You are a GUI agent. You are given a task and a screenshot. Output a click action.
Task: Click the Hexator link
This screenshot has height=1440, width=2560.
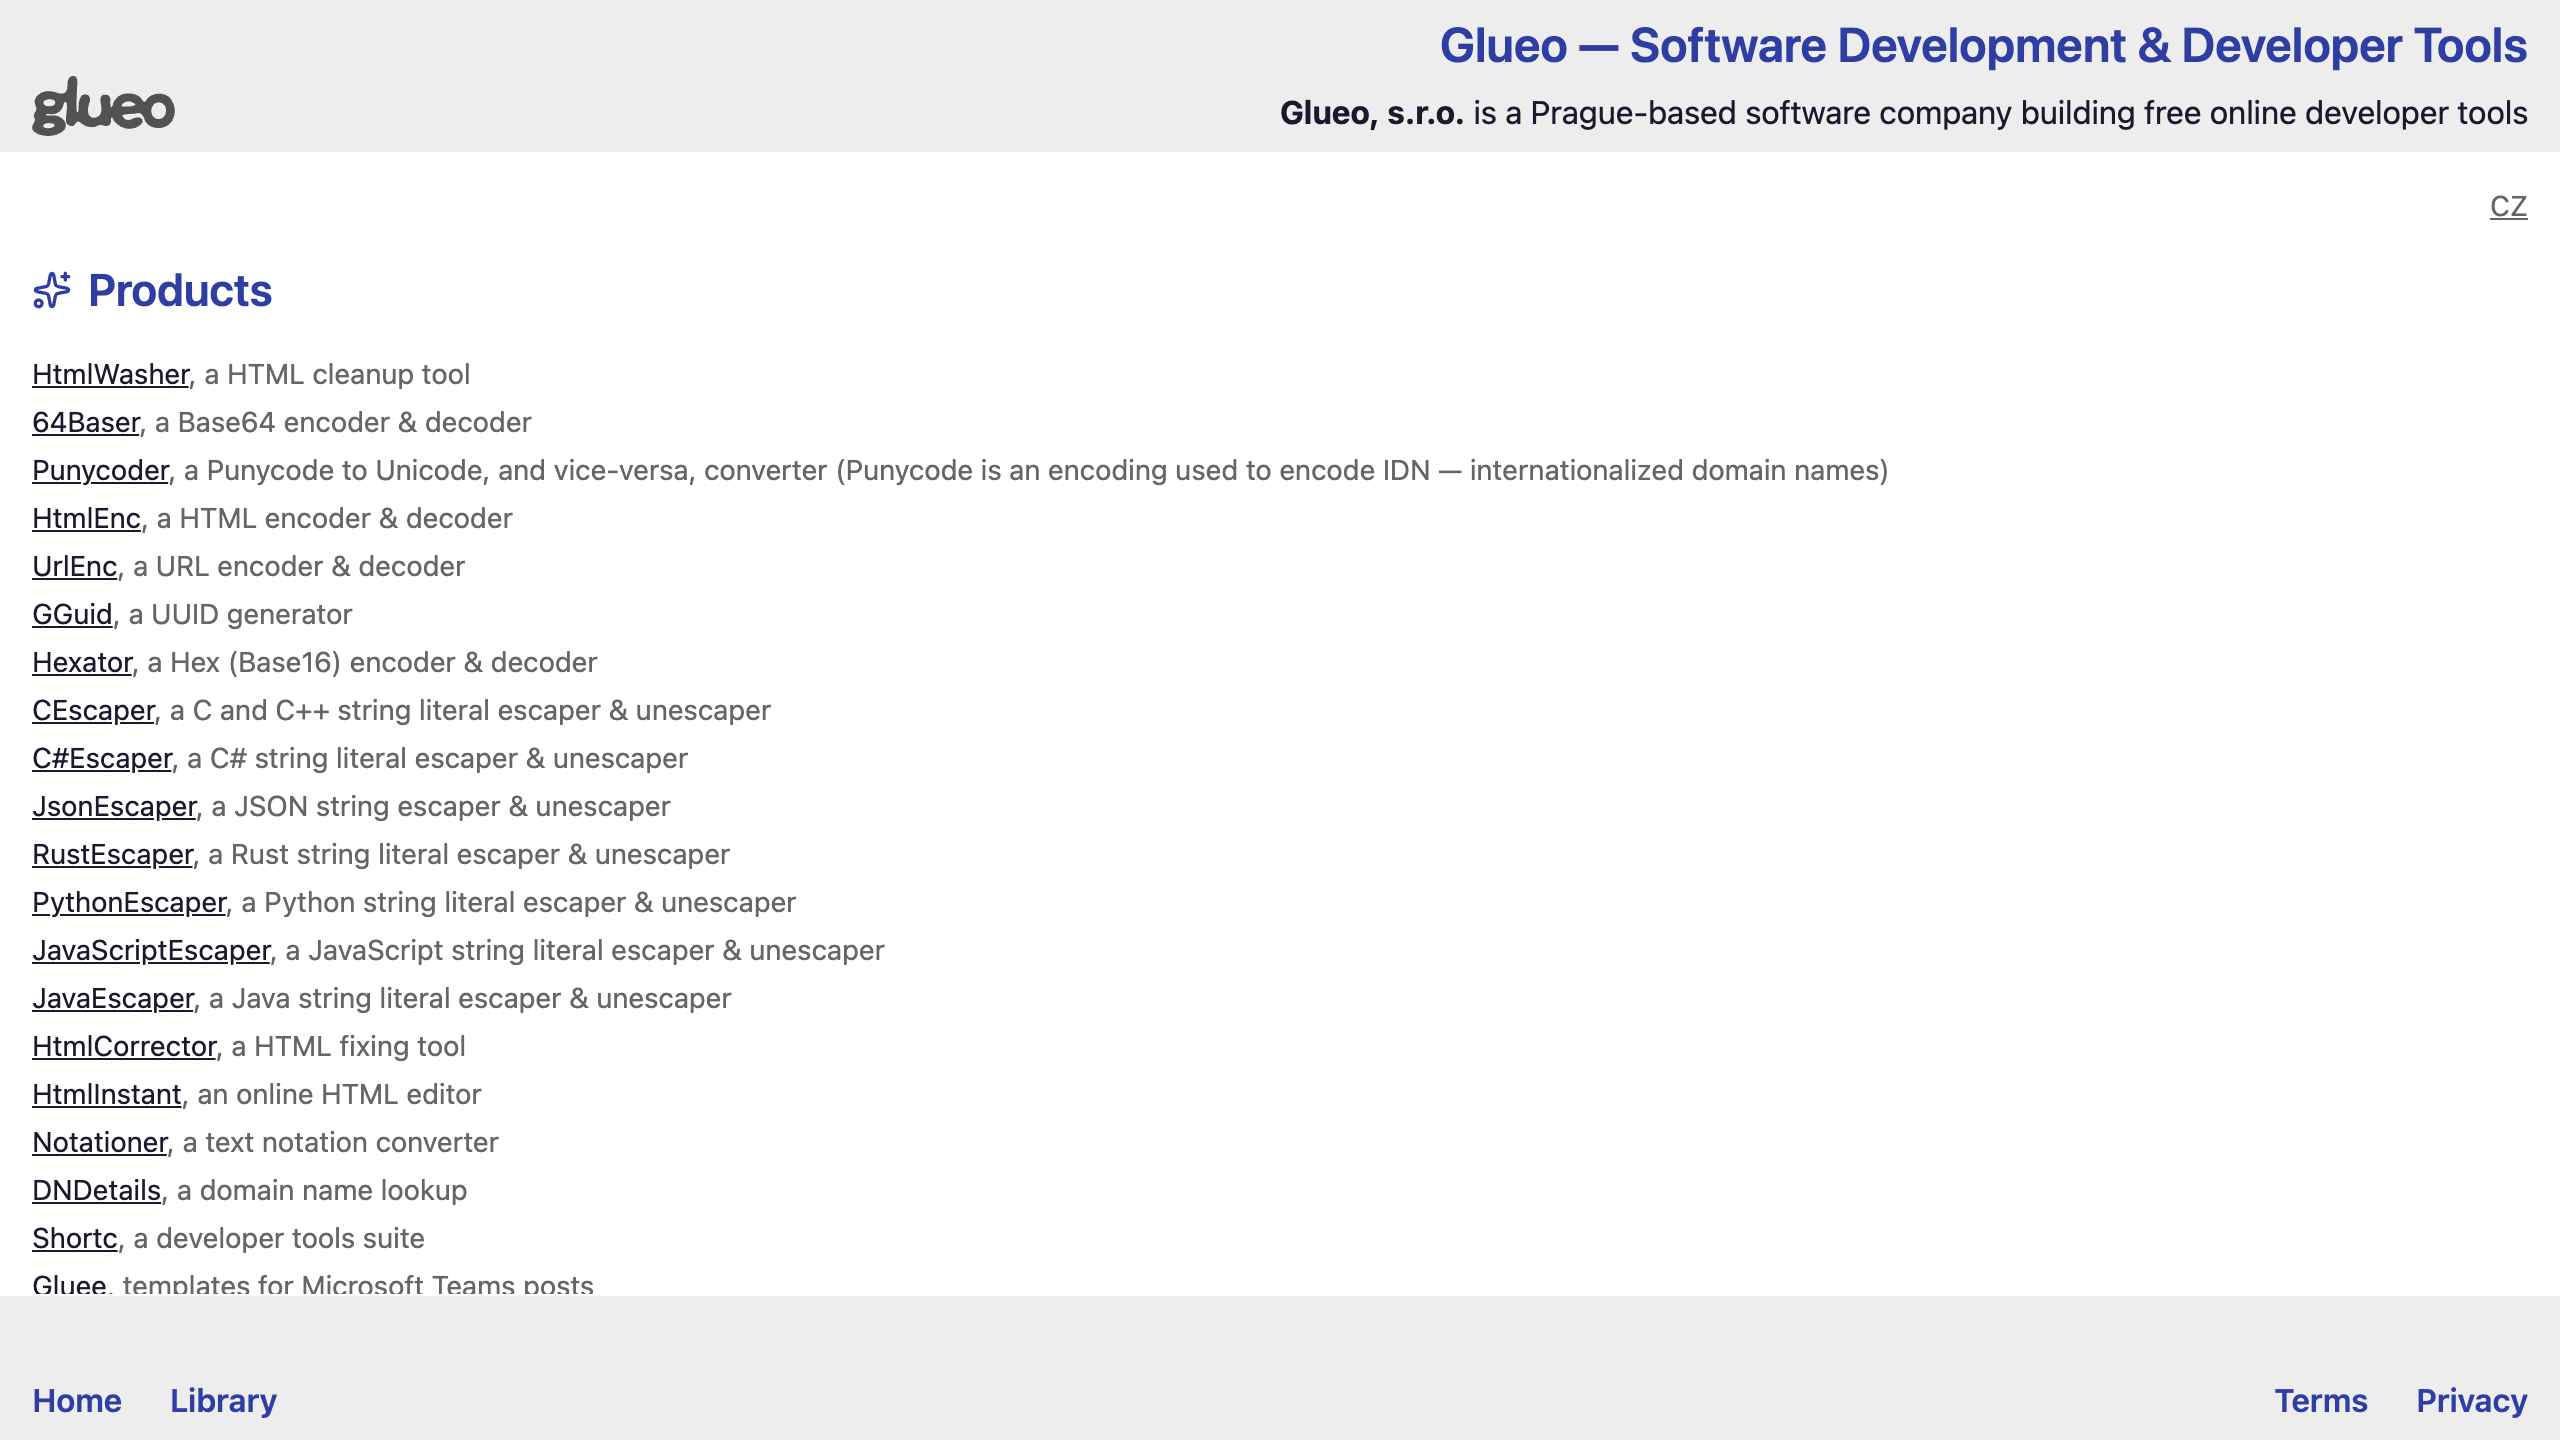(x=82, y=662)
